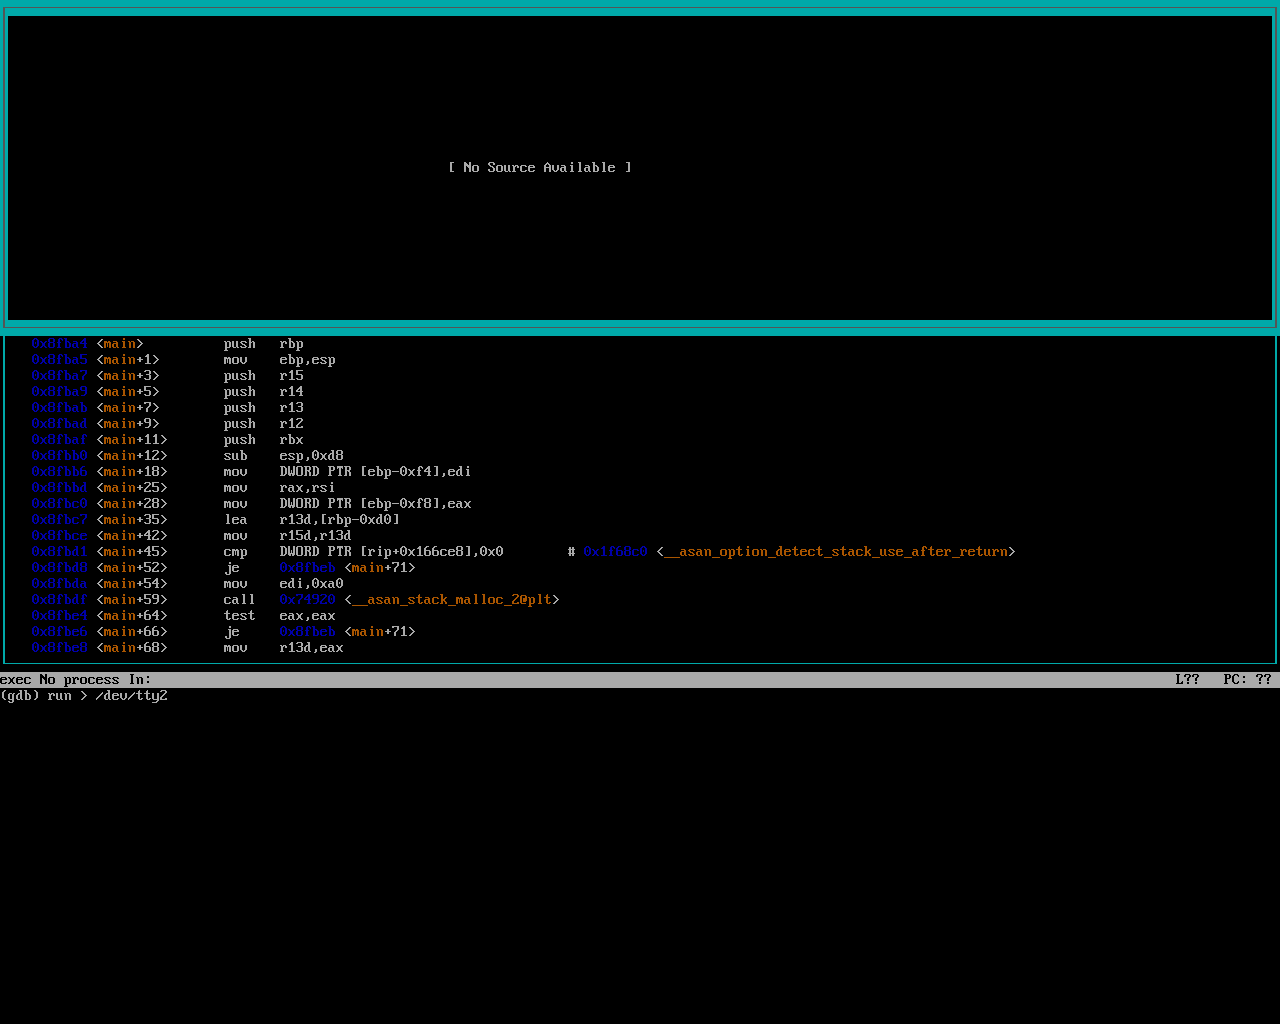Click the operand DWORD PTR [ebp-0xf4],edi
The image size is (1280, 1024).
click(x=375, y=472)
